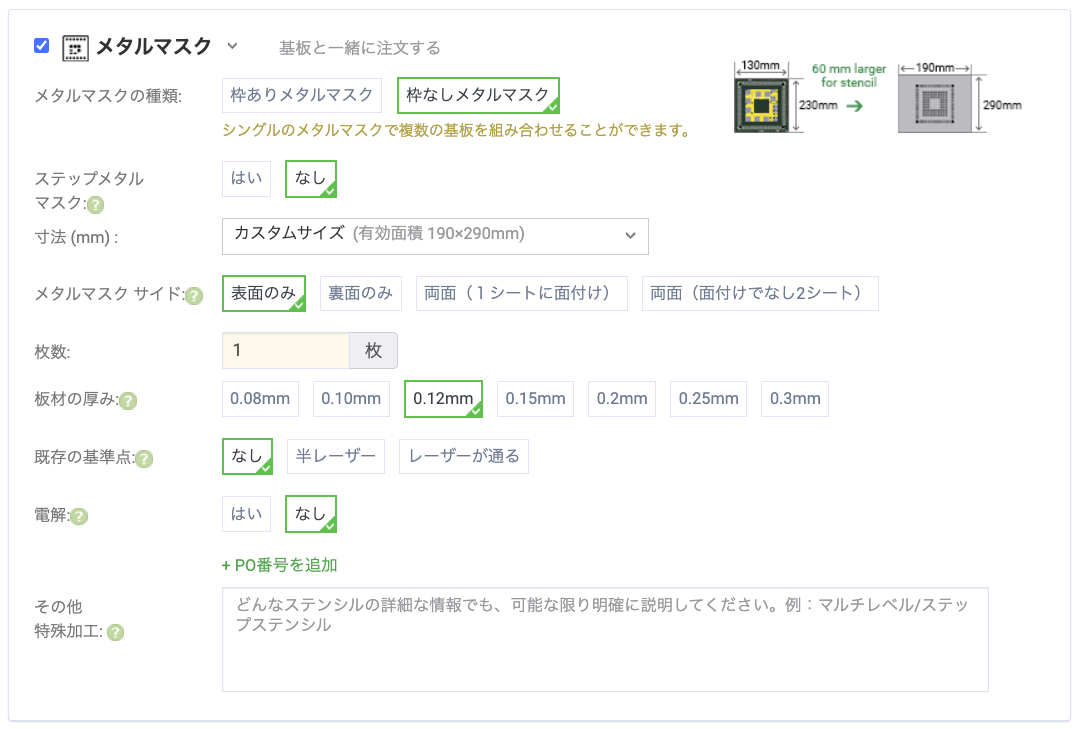Viewport: 1078px width, 729px height.
Task: Click help icon beside 特殊加工 label
Action: pyautogui.click(x=116, y=632)
